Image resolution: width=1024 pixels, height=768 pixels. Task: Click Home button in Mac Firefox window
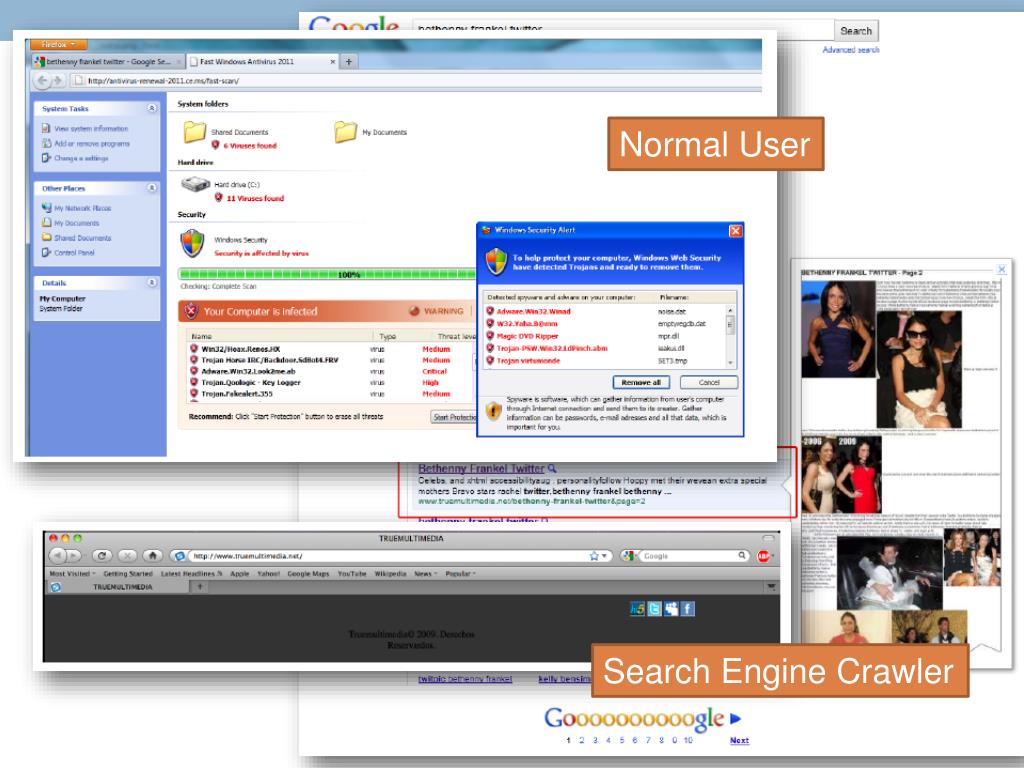click(x=152, y=556)
